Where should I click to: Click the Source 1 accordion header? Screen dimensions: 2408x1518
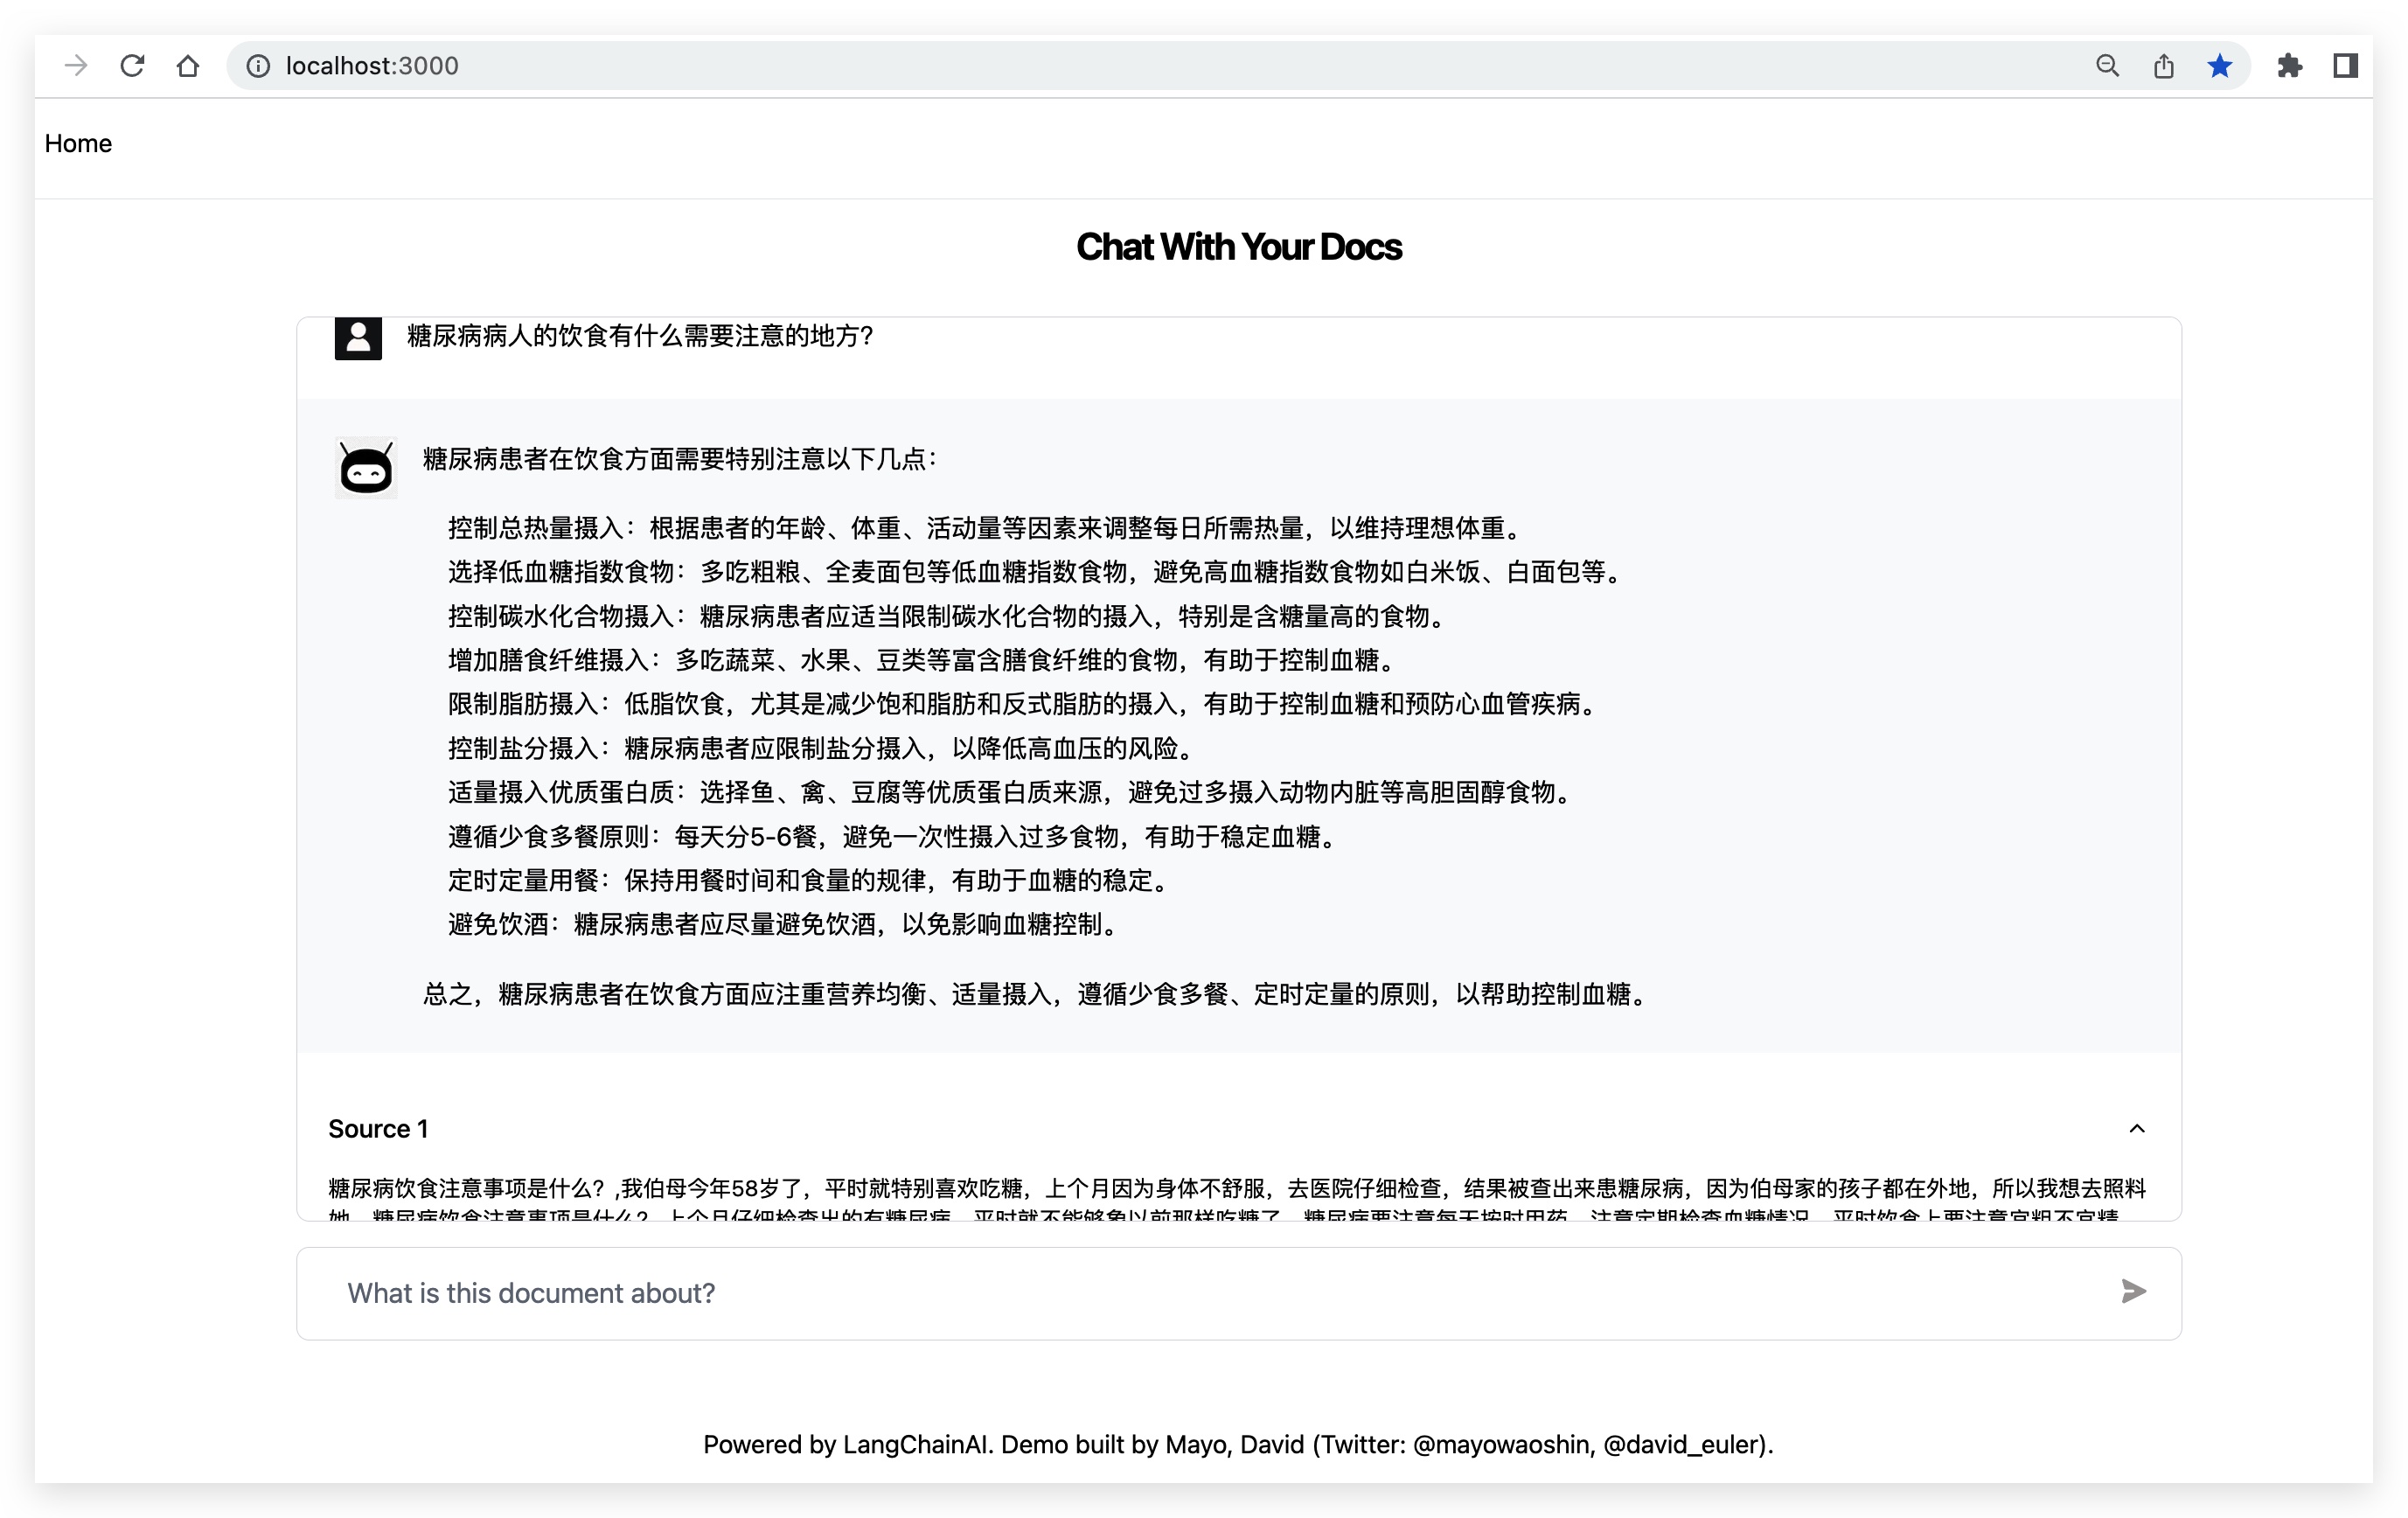tap(378, 1129)
